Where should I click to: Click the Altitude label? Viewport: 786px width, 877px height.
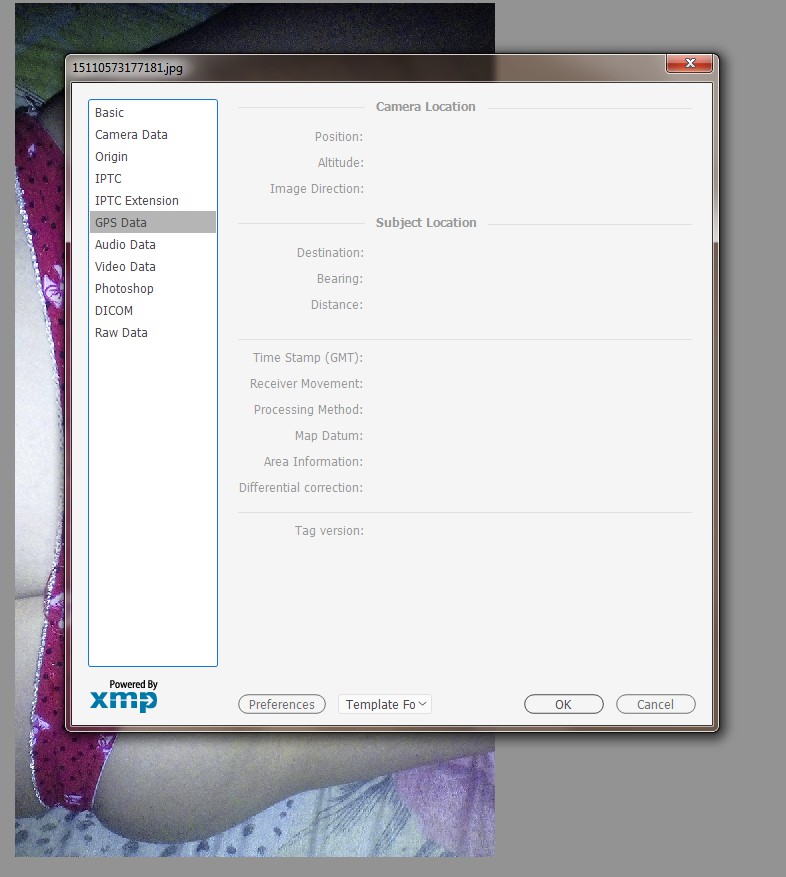[x=341, y=162]
